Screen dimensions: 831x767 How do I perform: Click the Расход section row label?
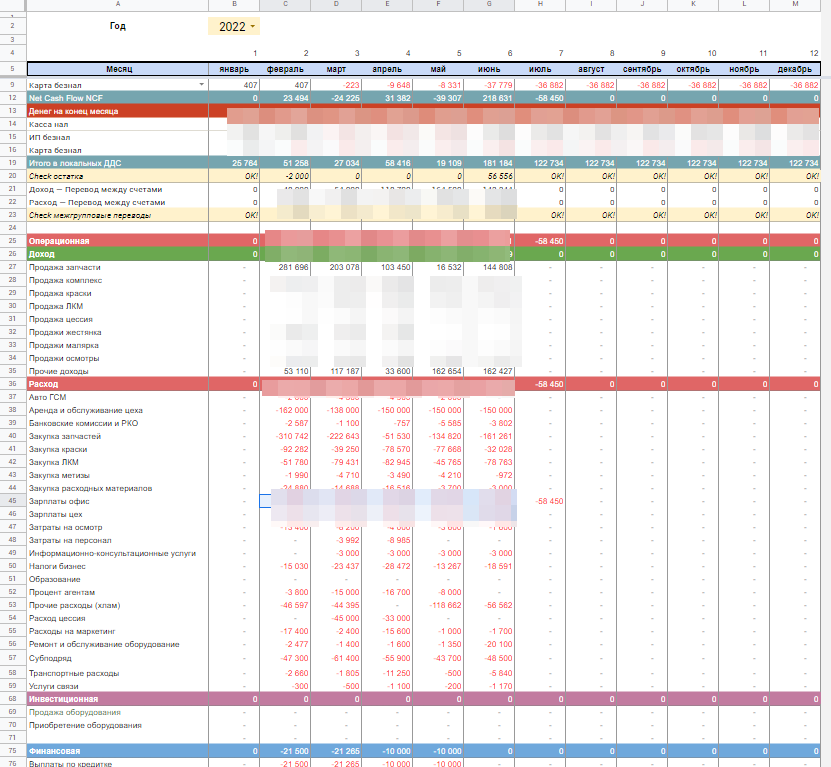(43, 384)
